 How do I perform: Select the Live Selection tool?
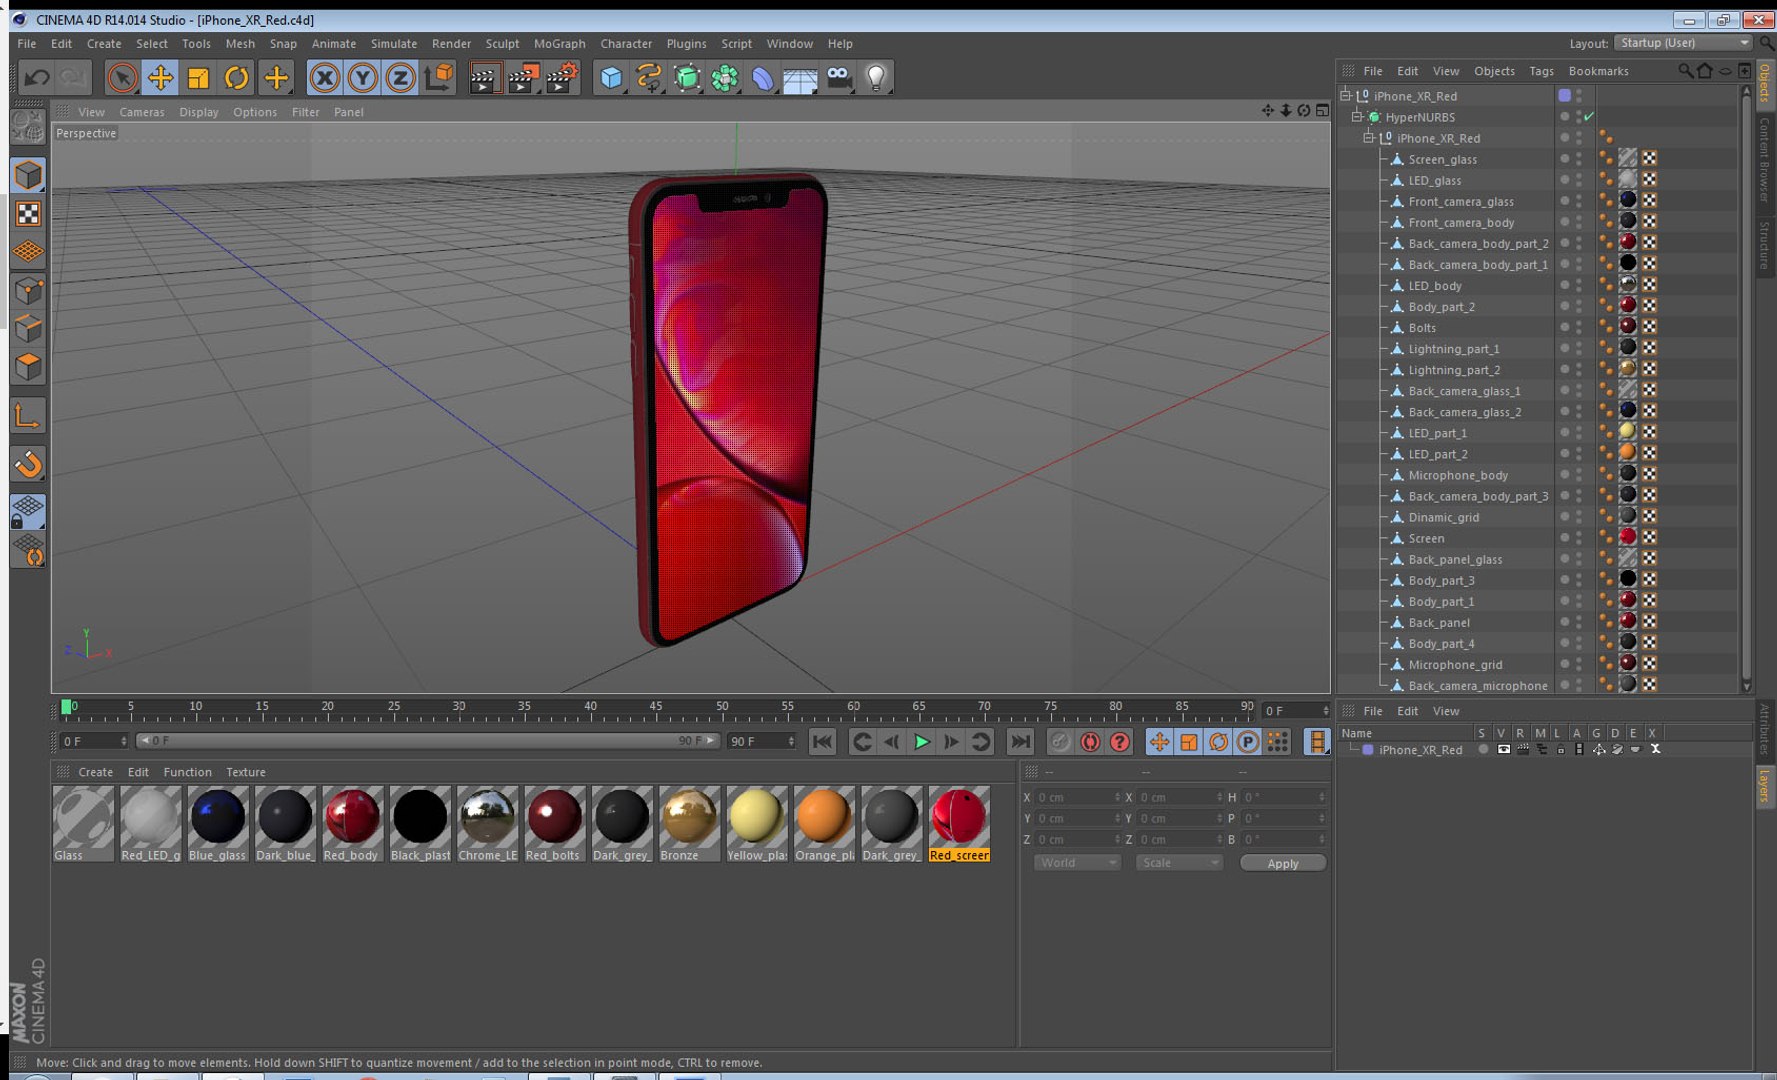122,77
